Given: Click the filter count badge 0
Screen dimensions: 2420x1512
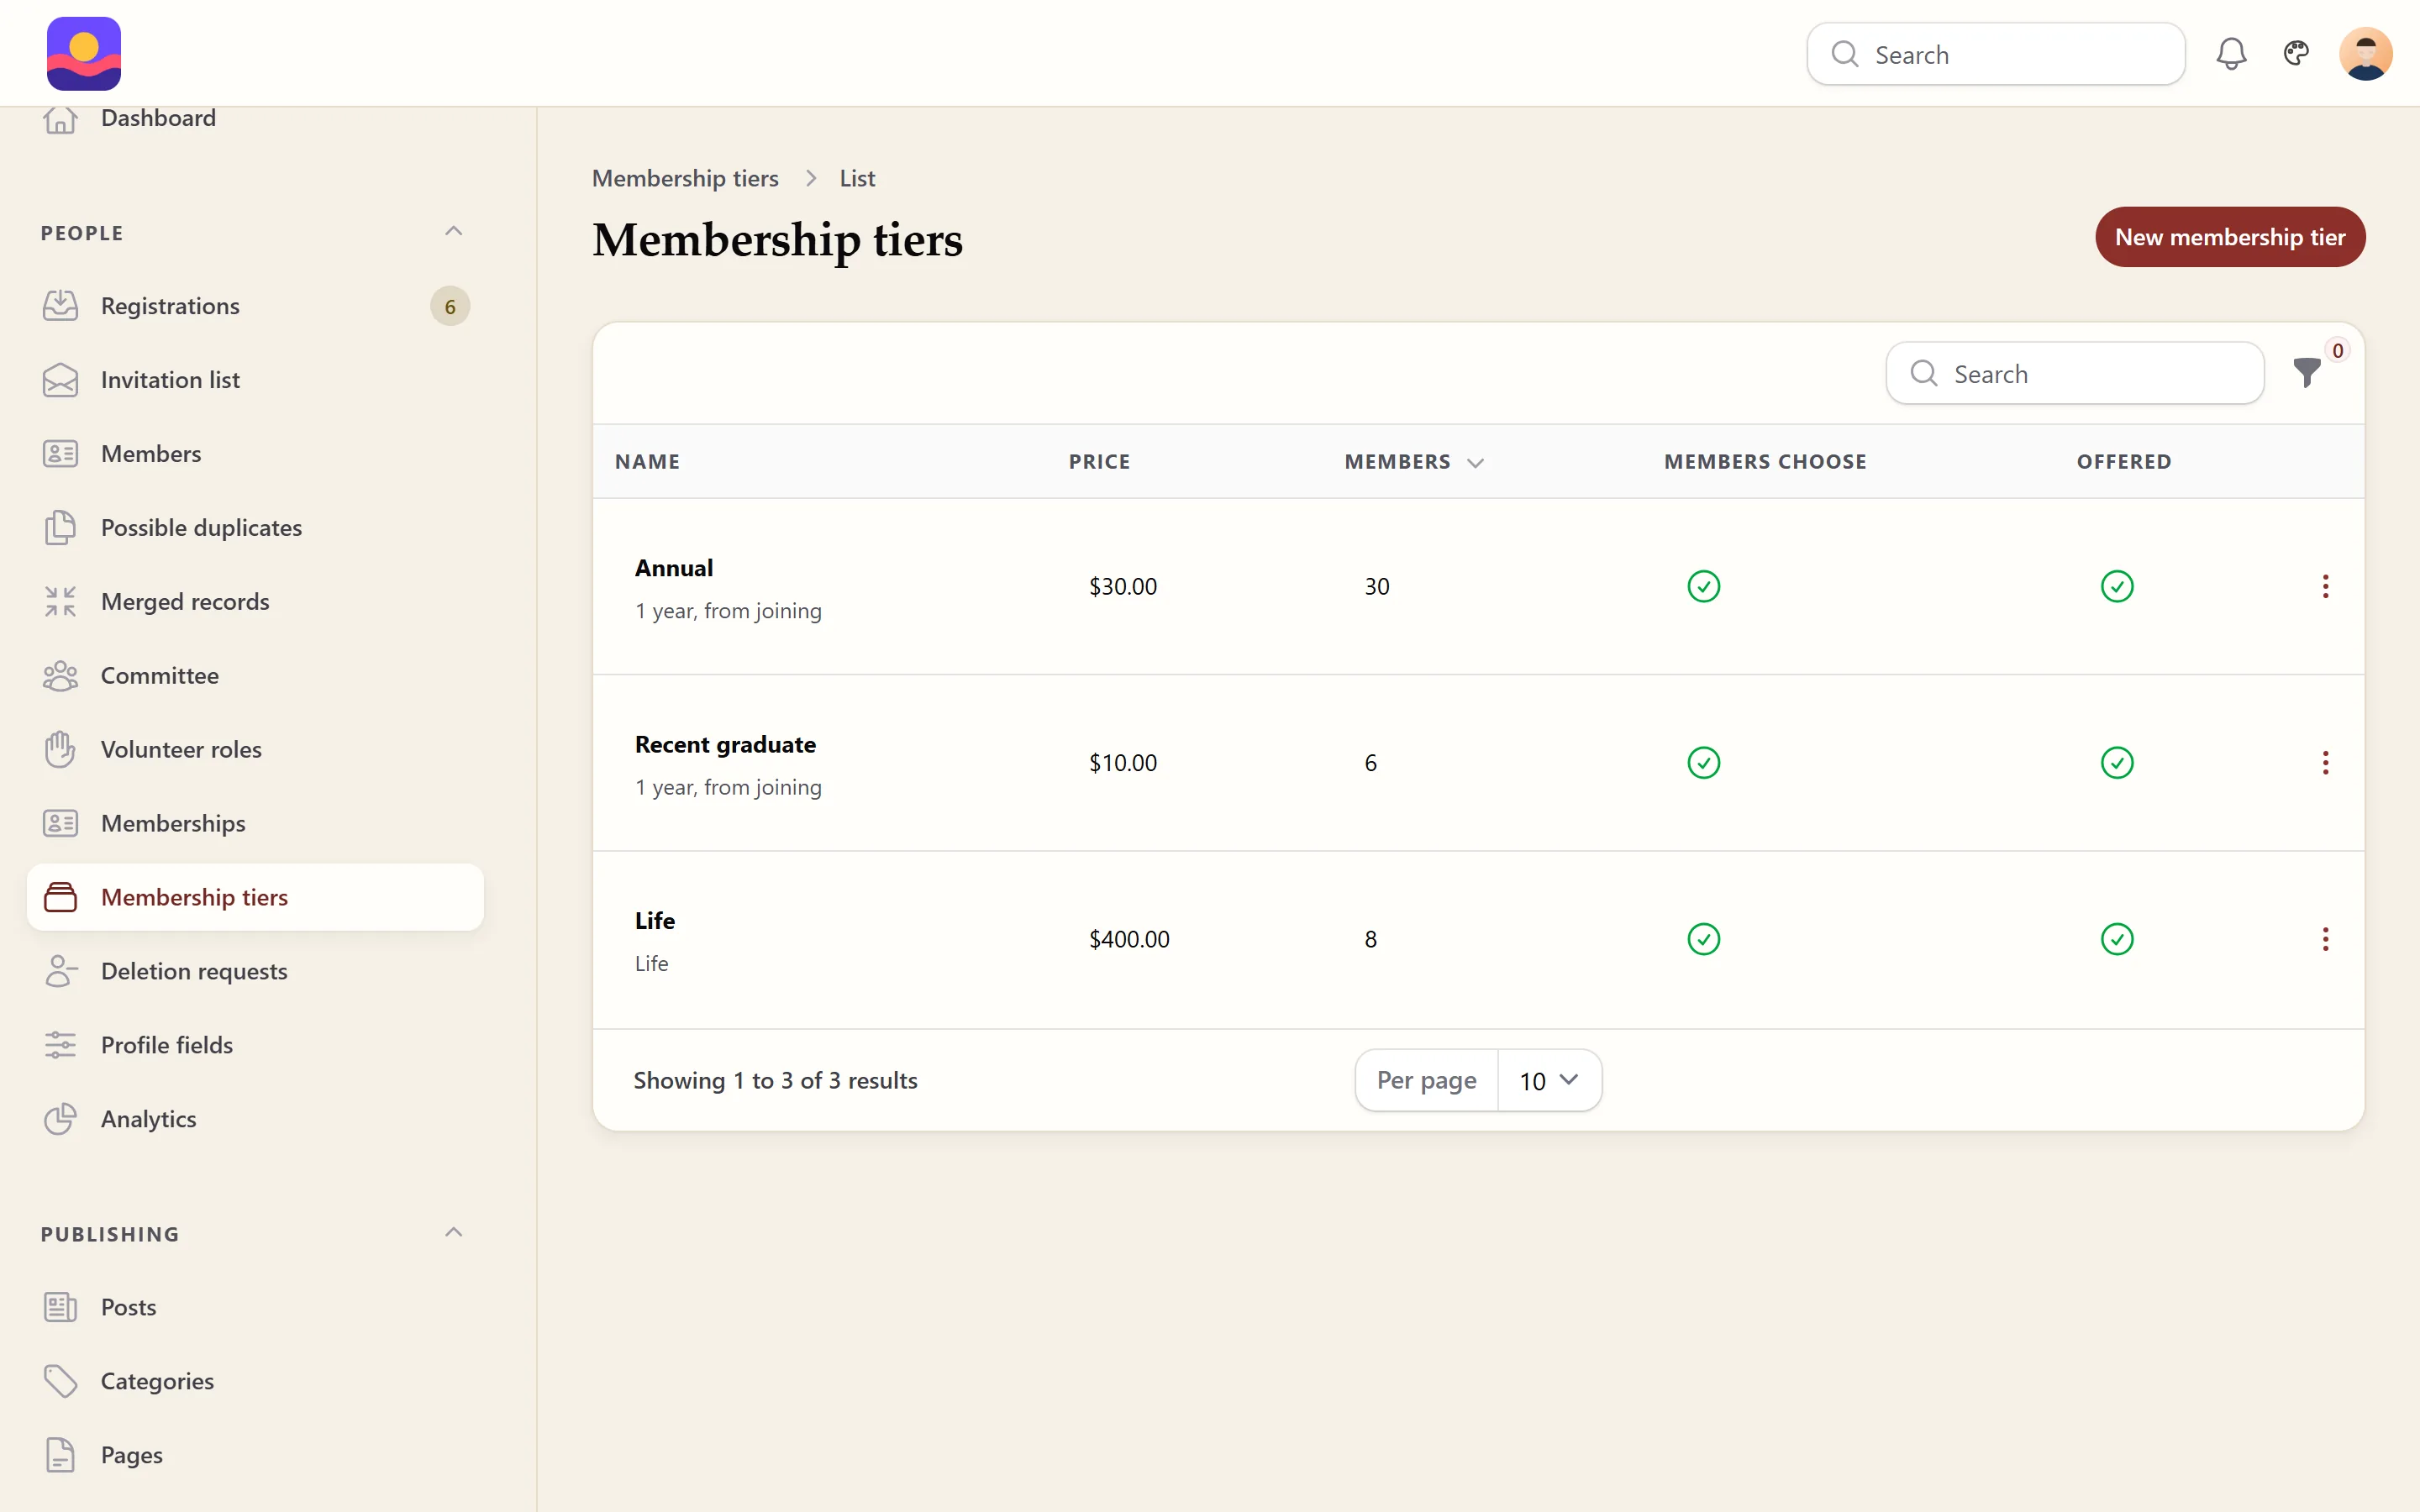Looking at the screenshot, I should point(2338,351).
